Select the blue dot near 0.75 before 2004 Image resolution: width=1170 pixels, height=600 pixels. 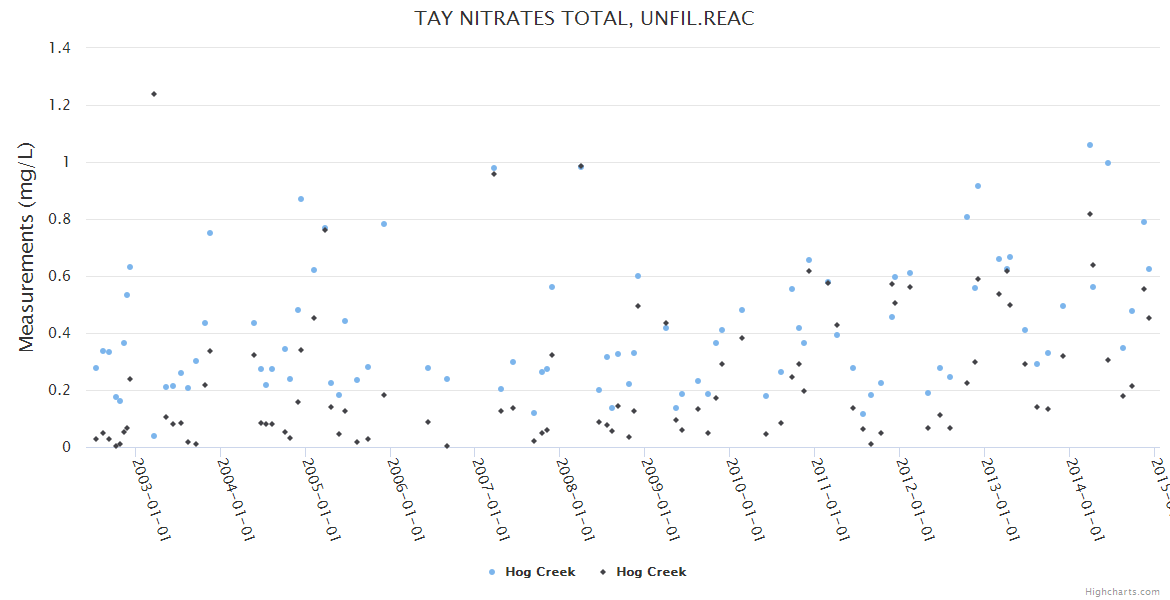tap(210, 233)
